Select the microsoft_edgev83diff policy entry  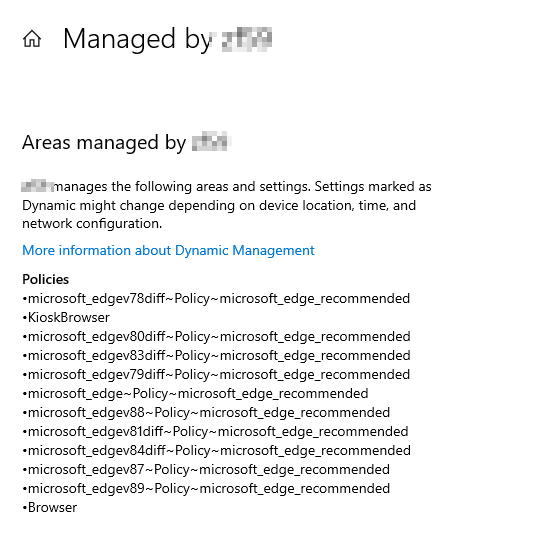click(216, 356)
